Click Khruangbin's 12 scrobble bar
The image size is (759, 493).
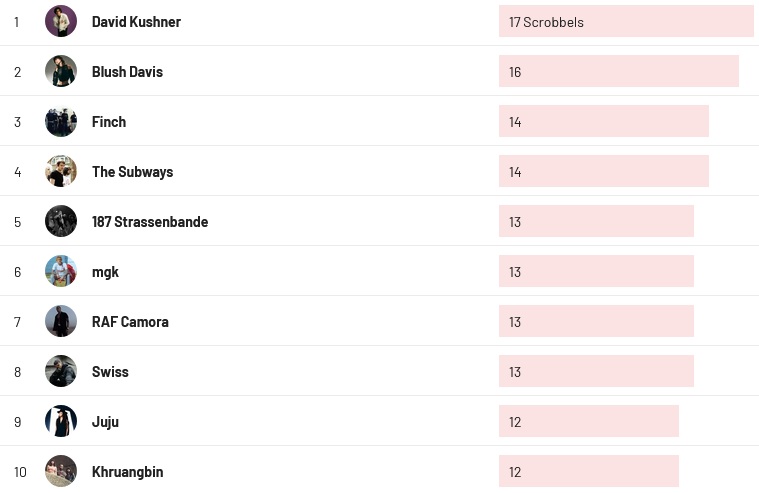pos(588,471)
